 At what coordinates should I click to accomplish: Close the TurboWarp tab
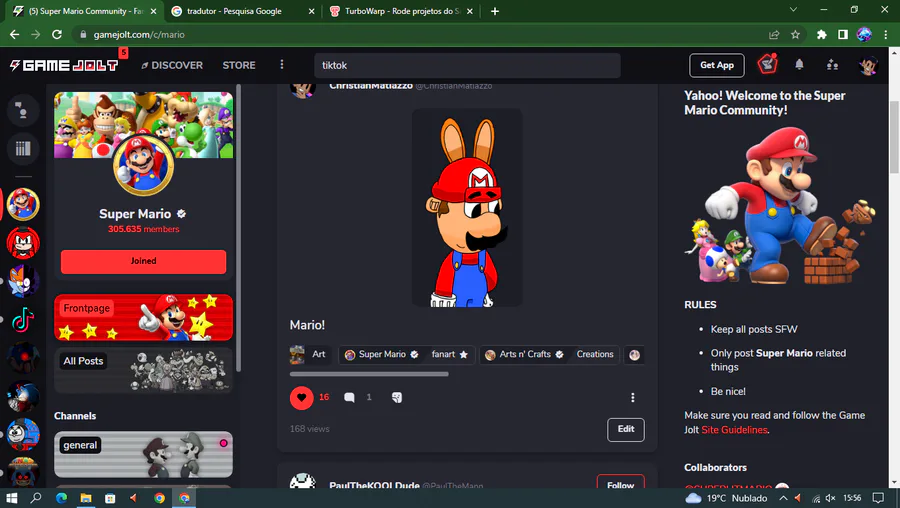coord(470,11)
